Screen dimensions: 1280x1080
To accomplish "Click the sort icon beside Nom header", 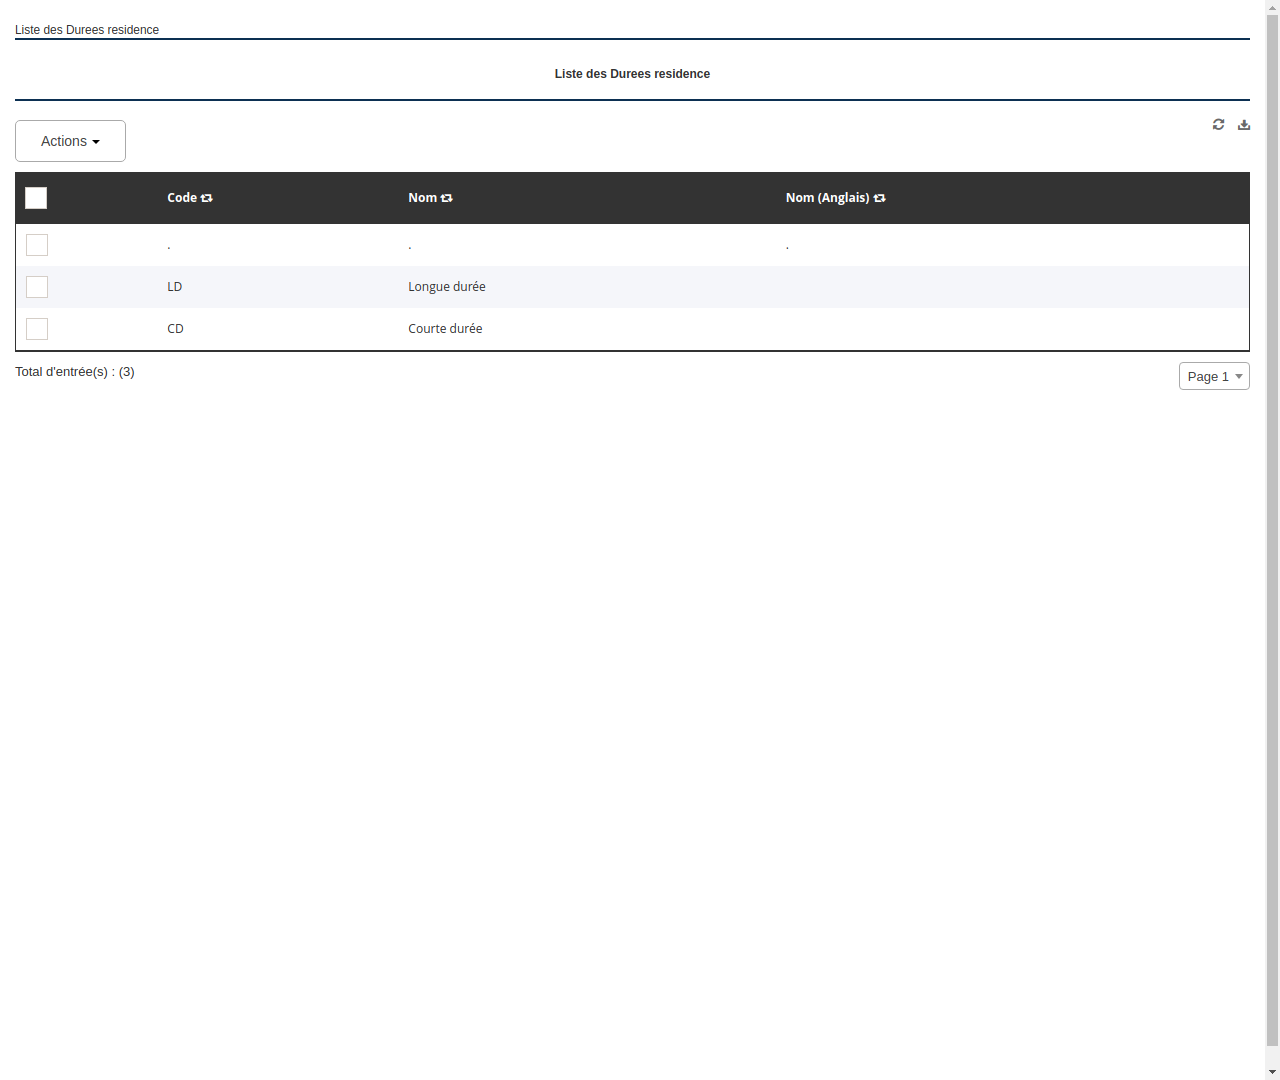I will [x=446, y=197].
